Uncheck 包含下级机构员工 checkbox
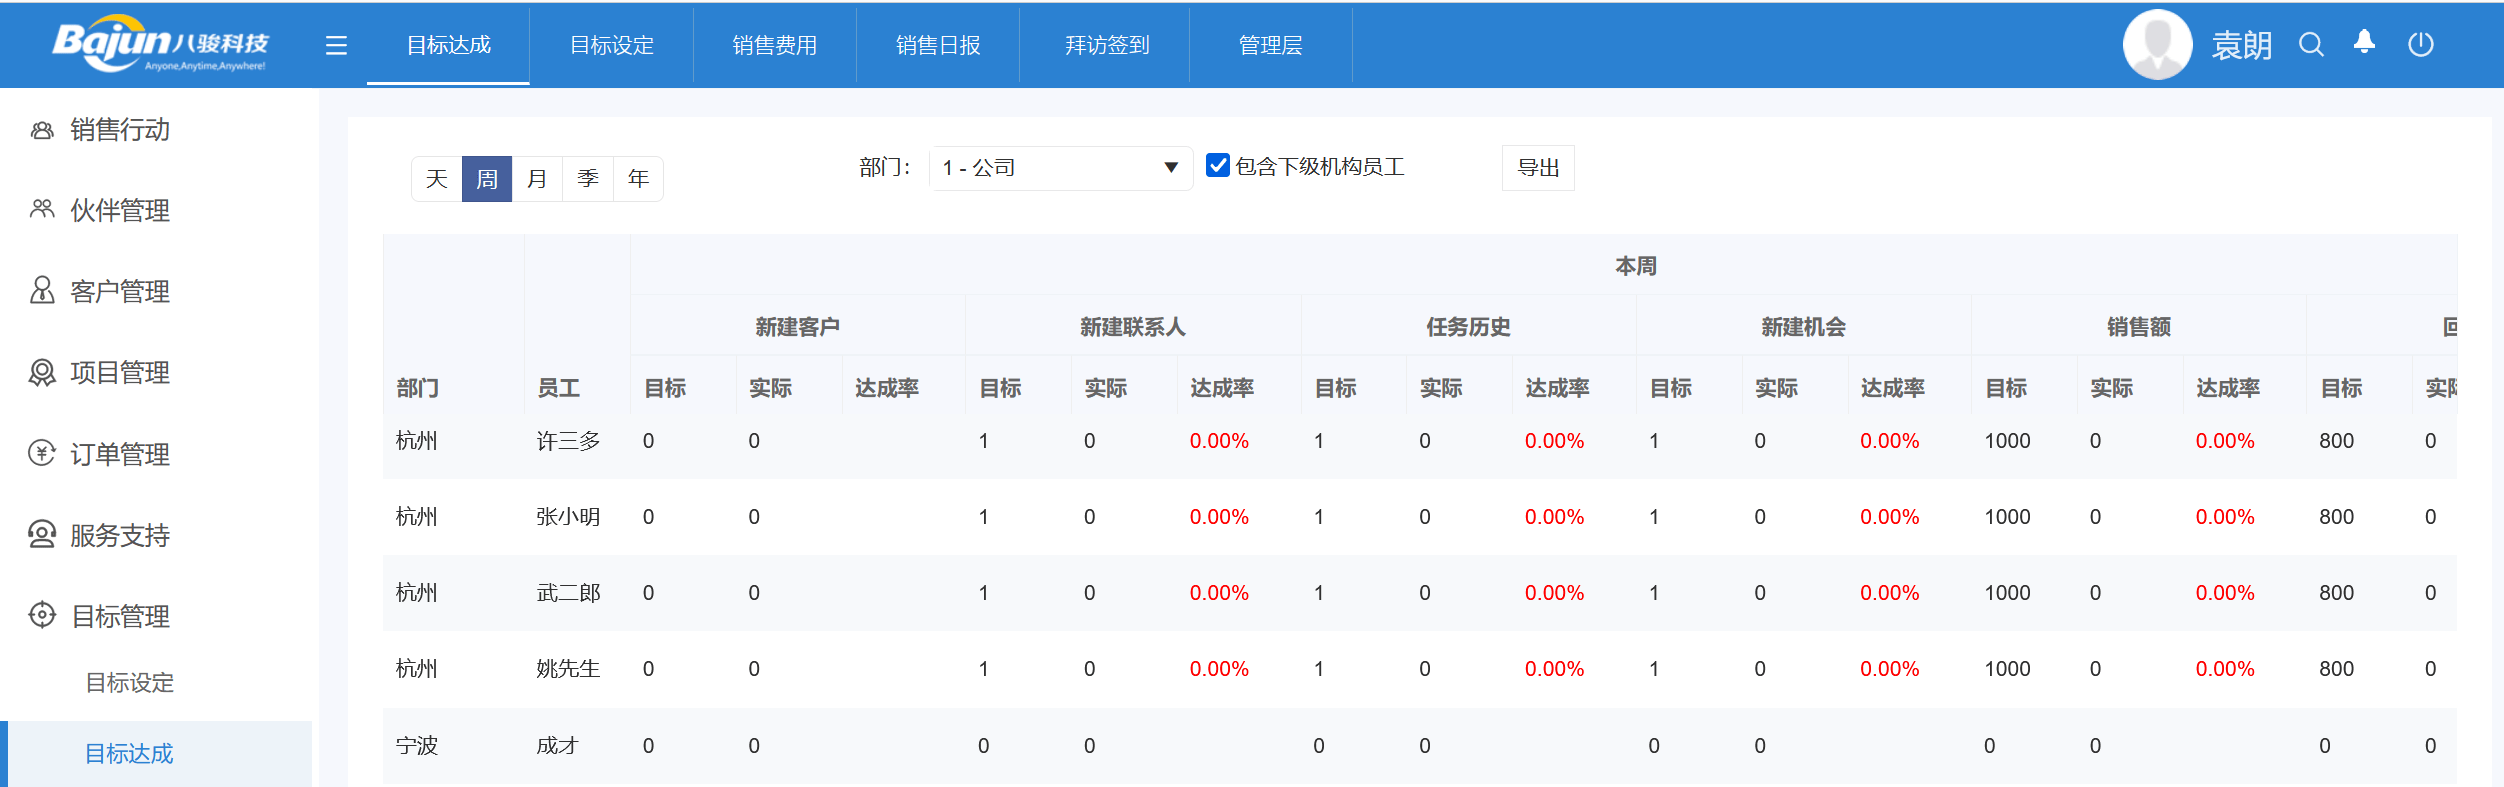Viewport: 2504px width, 787px height. [x=1217, y=166]
